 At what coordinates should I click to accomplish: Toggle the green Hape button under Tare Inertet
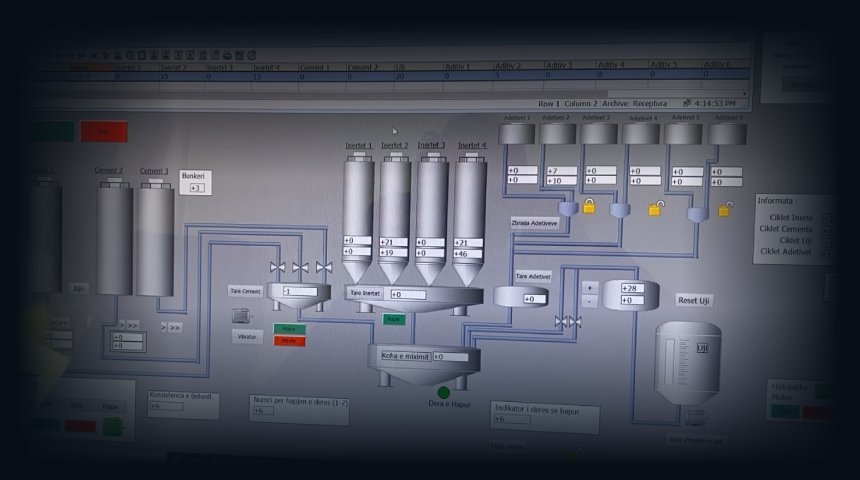(x=393, y=319)
